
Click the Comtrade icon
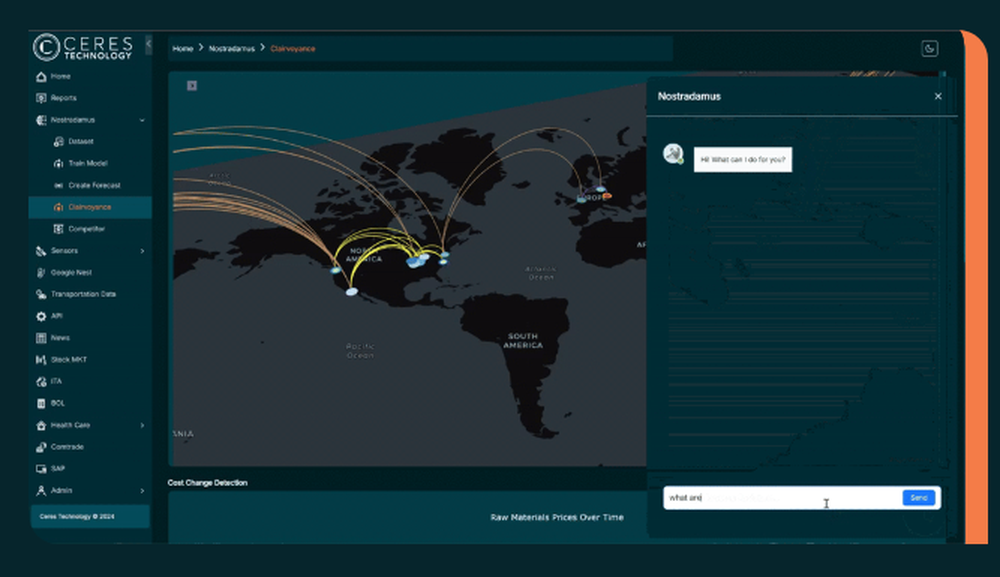(x=41, y=447)
